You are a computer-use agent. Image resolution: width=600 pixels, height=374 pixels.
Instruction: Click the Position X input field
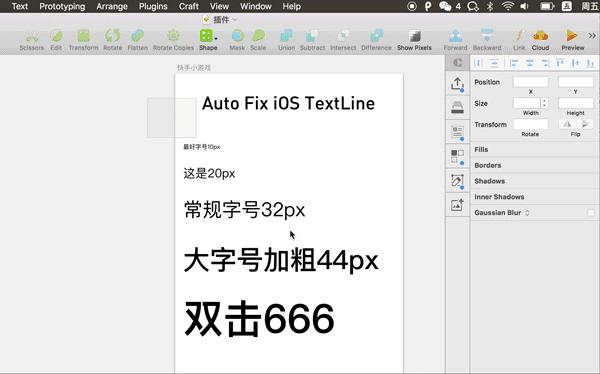tap(530, 82)
